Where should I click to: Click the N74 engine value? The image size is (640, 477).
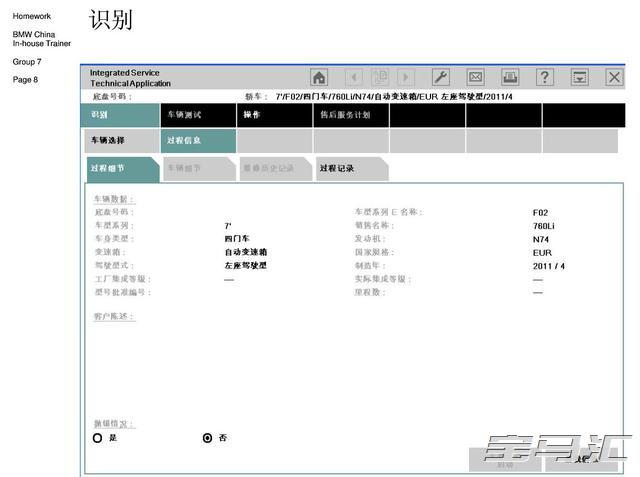(x=541, y=240)
